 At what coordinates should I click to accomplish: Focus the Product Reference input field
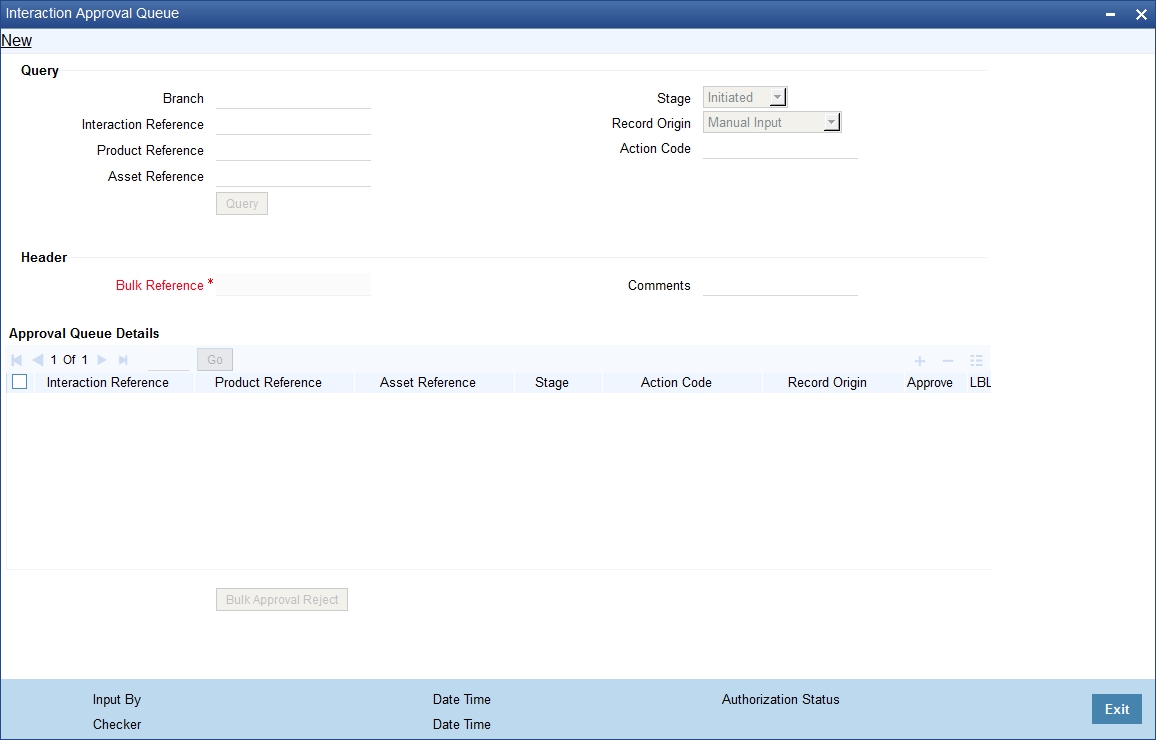point(293,150)
